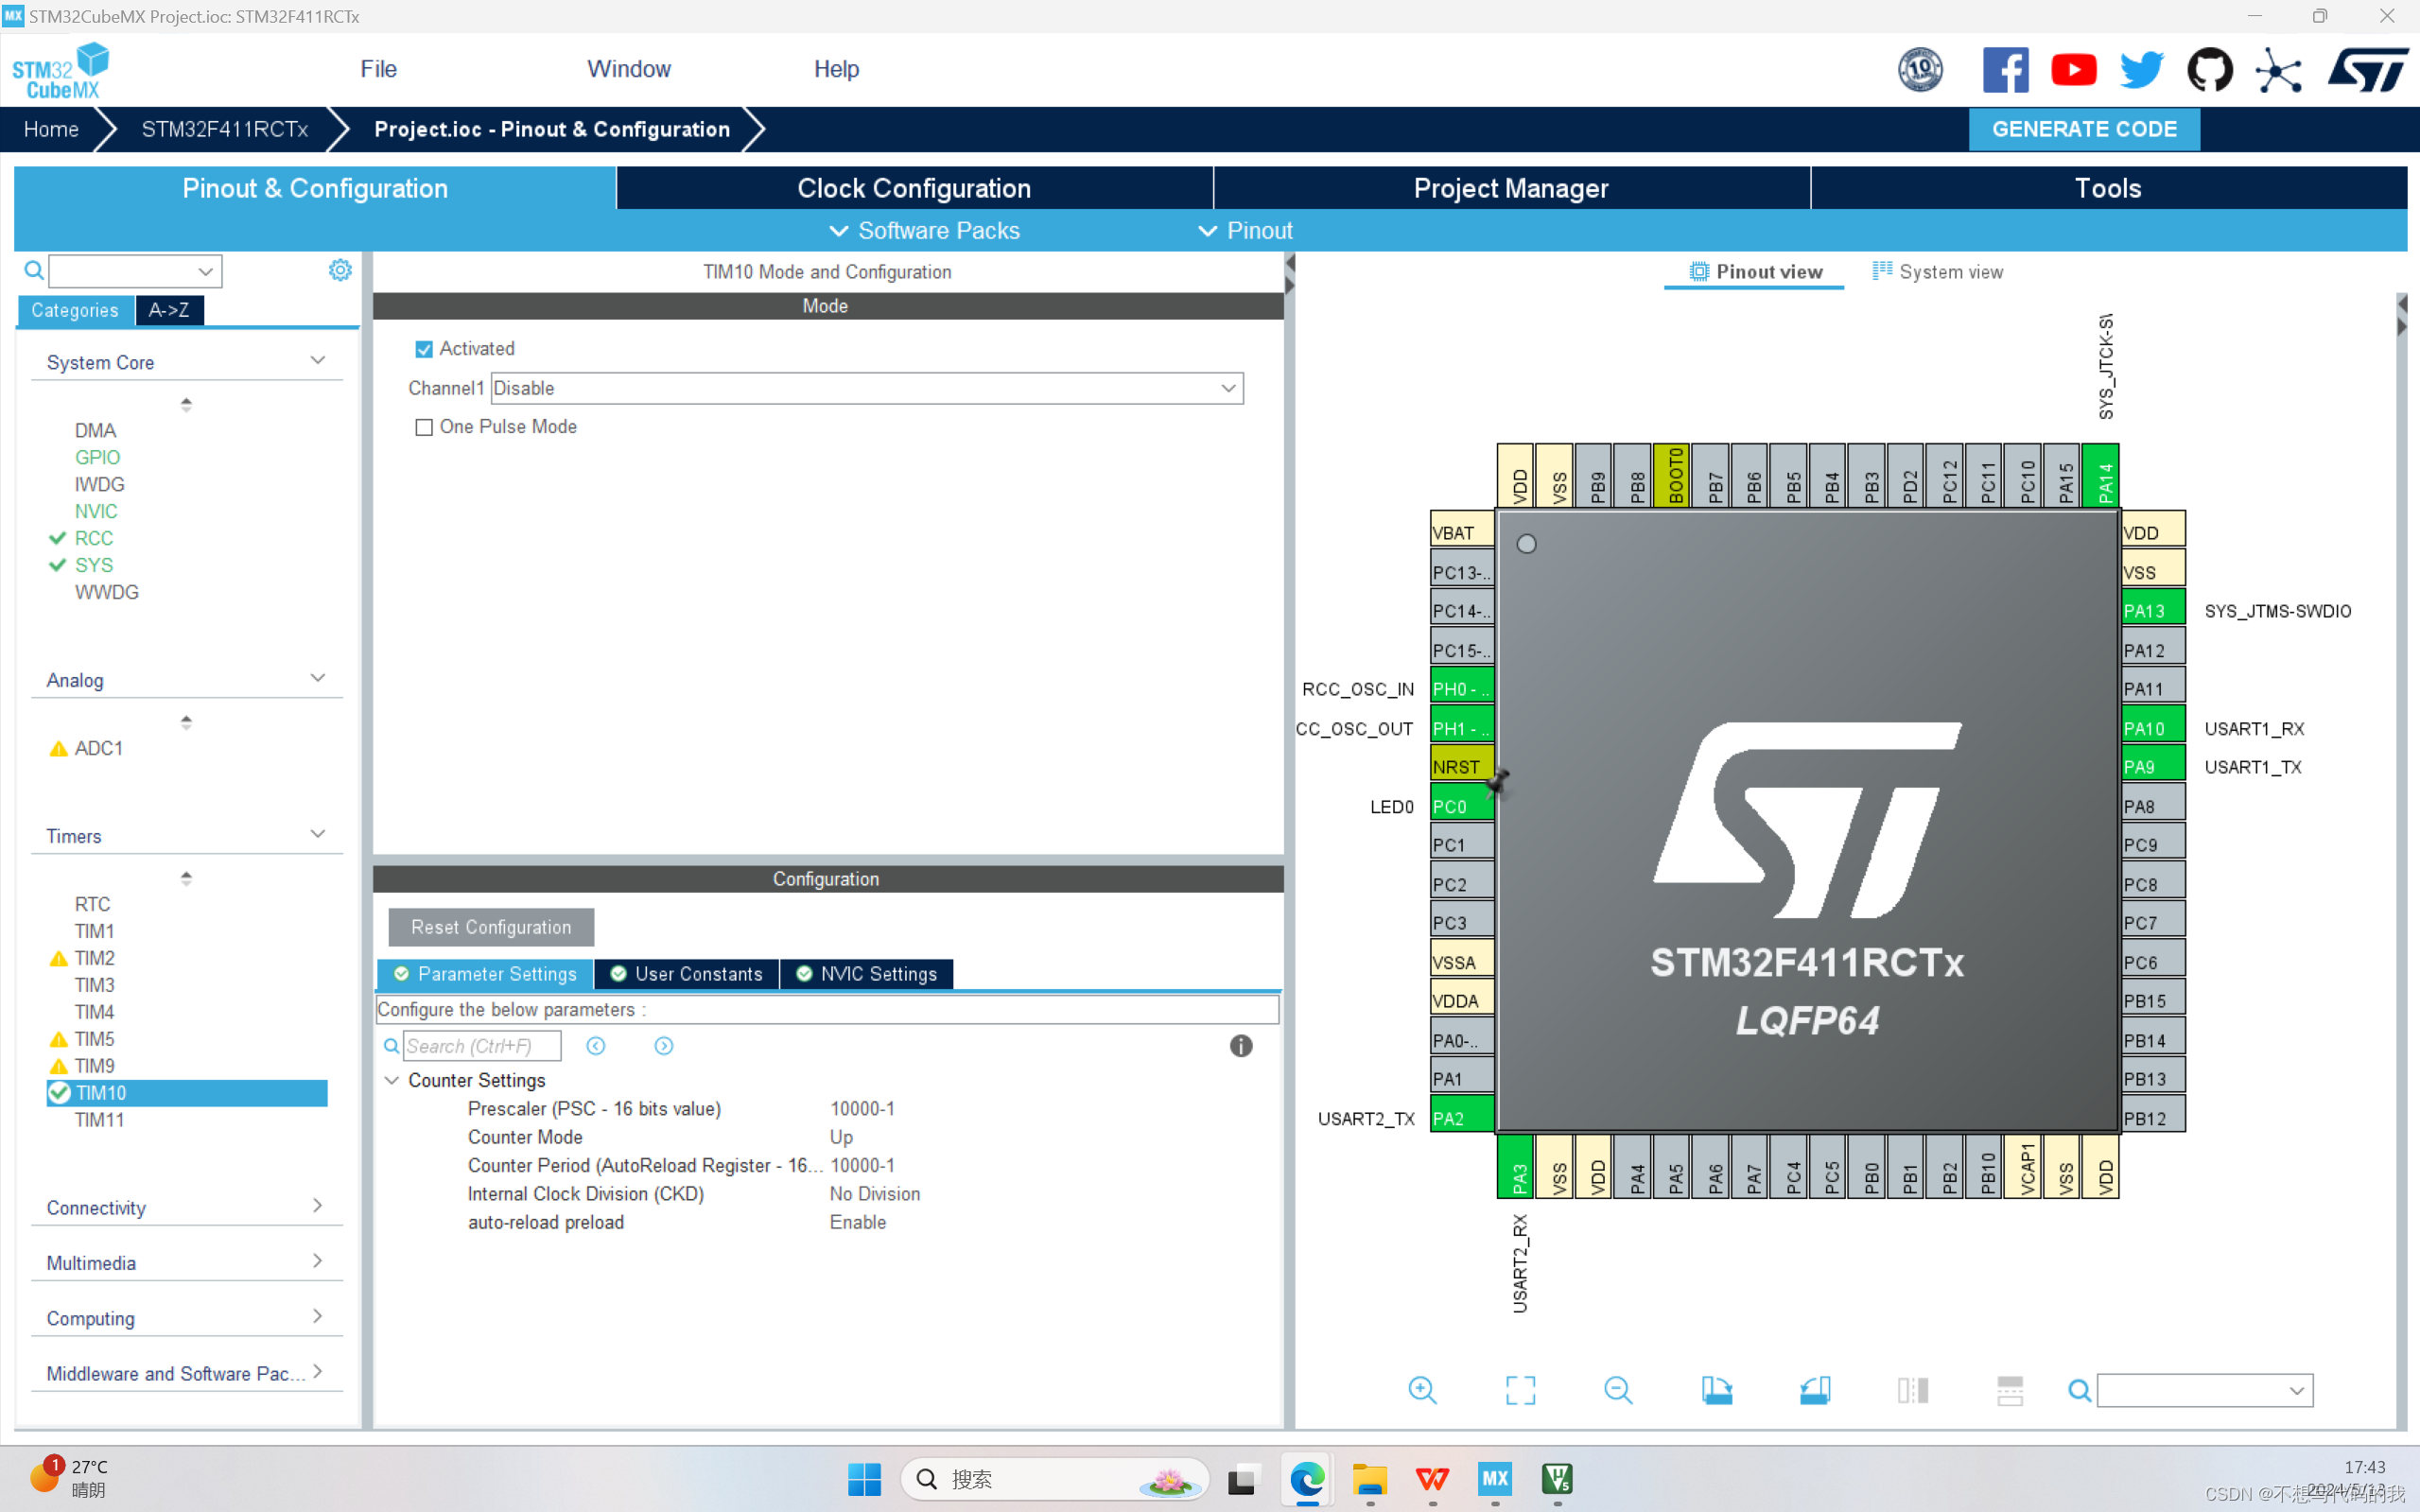Viewport: 2420px width, 1512px height.
Task: Click the GENERATE CODE button
Action: tap(2084, 129)
